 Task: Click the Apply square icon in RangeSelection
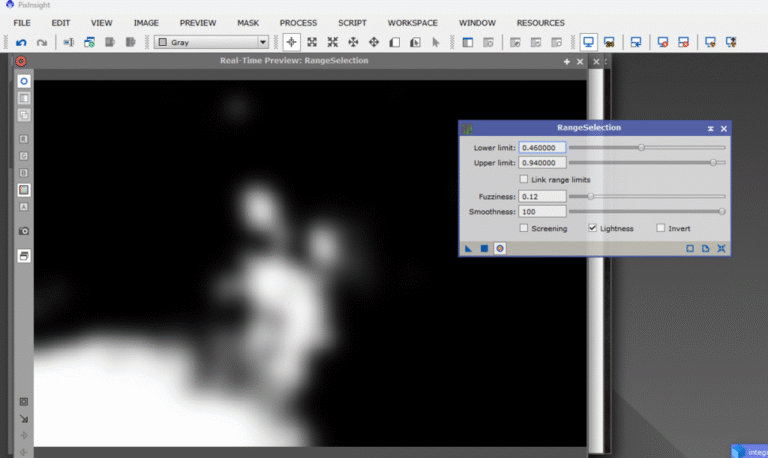[x=484, y=247]
